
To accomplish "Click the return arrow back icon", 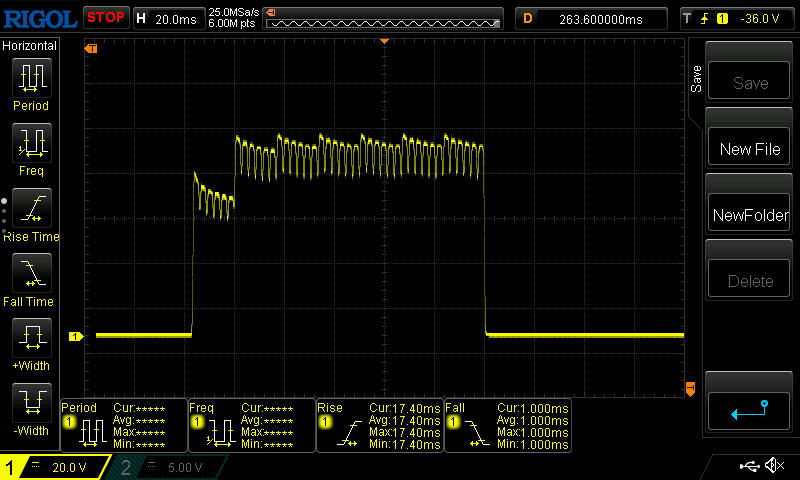I will coord(749,409).
